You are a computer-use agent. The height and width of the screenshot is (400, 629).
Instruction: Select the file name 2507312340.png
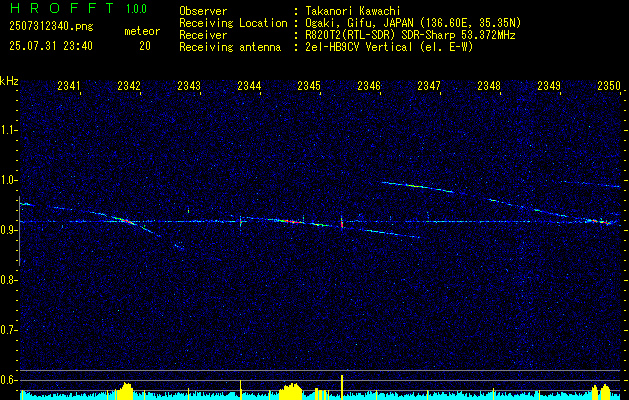(x=51, y=27)
